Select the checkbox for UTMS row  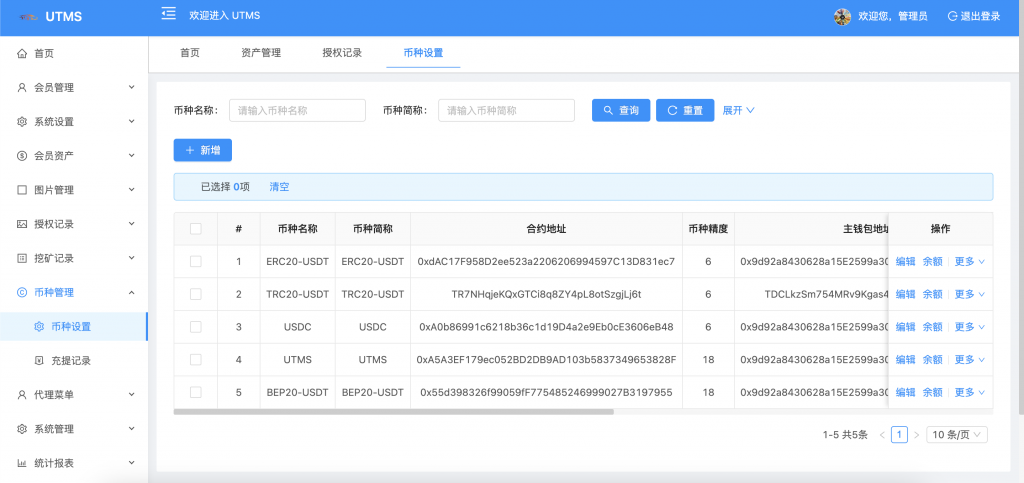pos(196,360)
